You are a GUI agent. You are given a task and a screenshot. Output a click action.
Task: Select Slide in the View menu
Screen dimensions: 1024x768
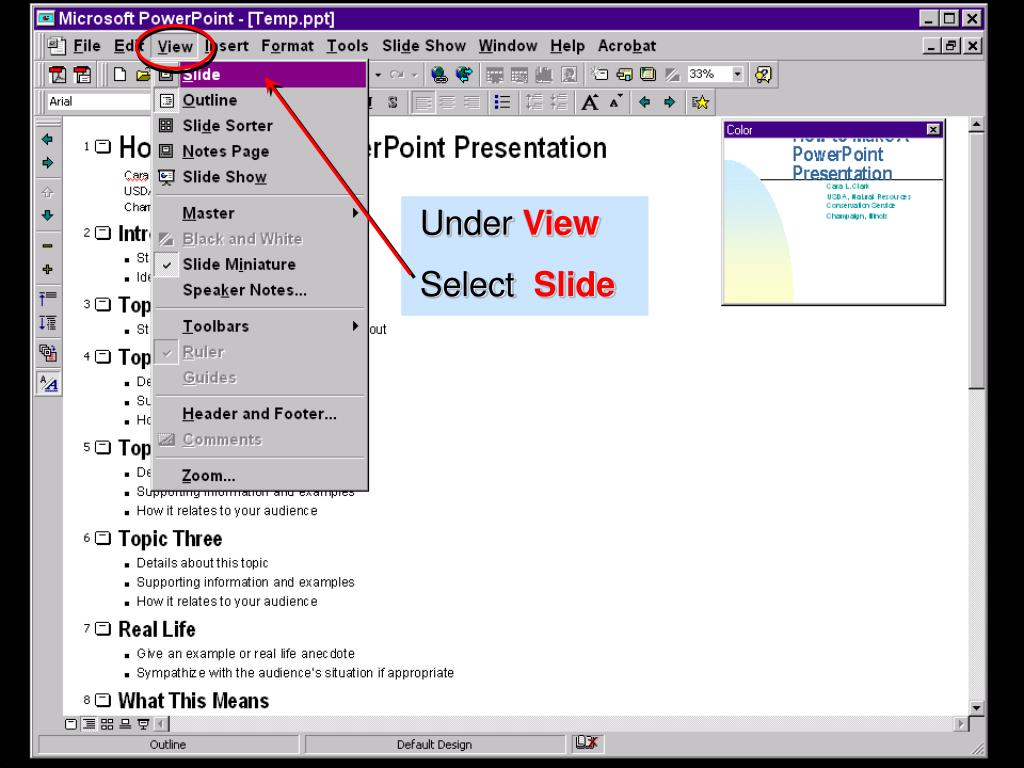(261, 74)
